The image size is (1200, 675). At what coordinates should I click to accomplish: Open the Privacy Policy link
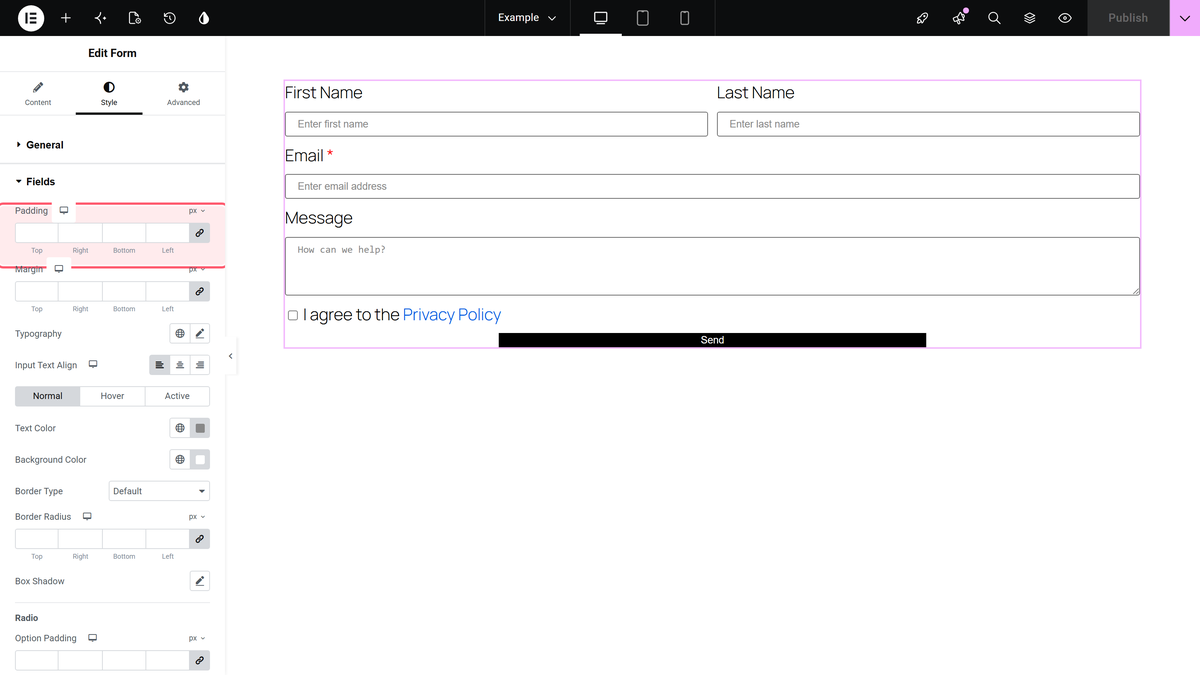point(452,315)
